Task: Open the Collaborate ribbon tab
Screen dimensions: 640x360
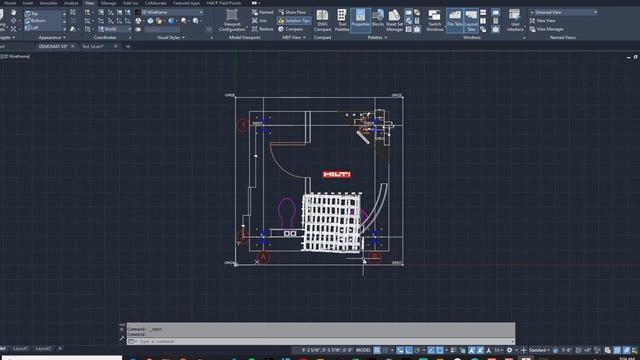Action: (156, 3)
